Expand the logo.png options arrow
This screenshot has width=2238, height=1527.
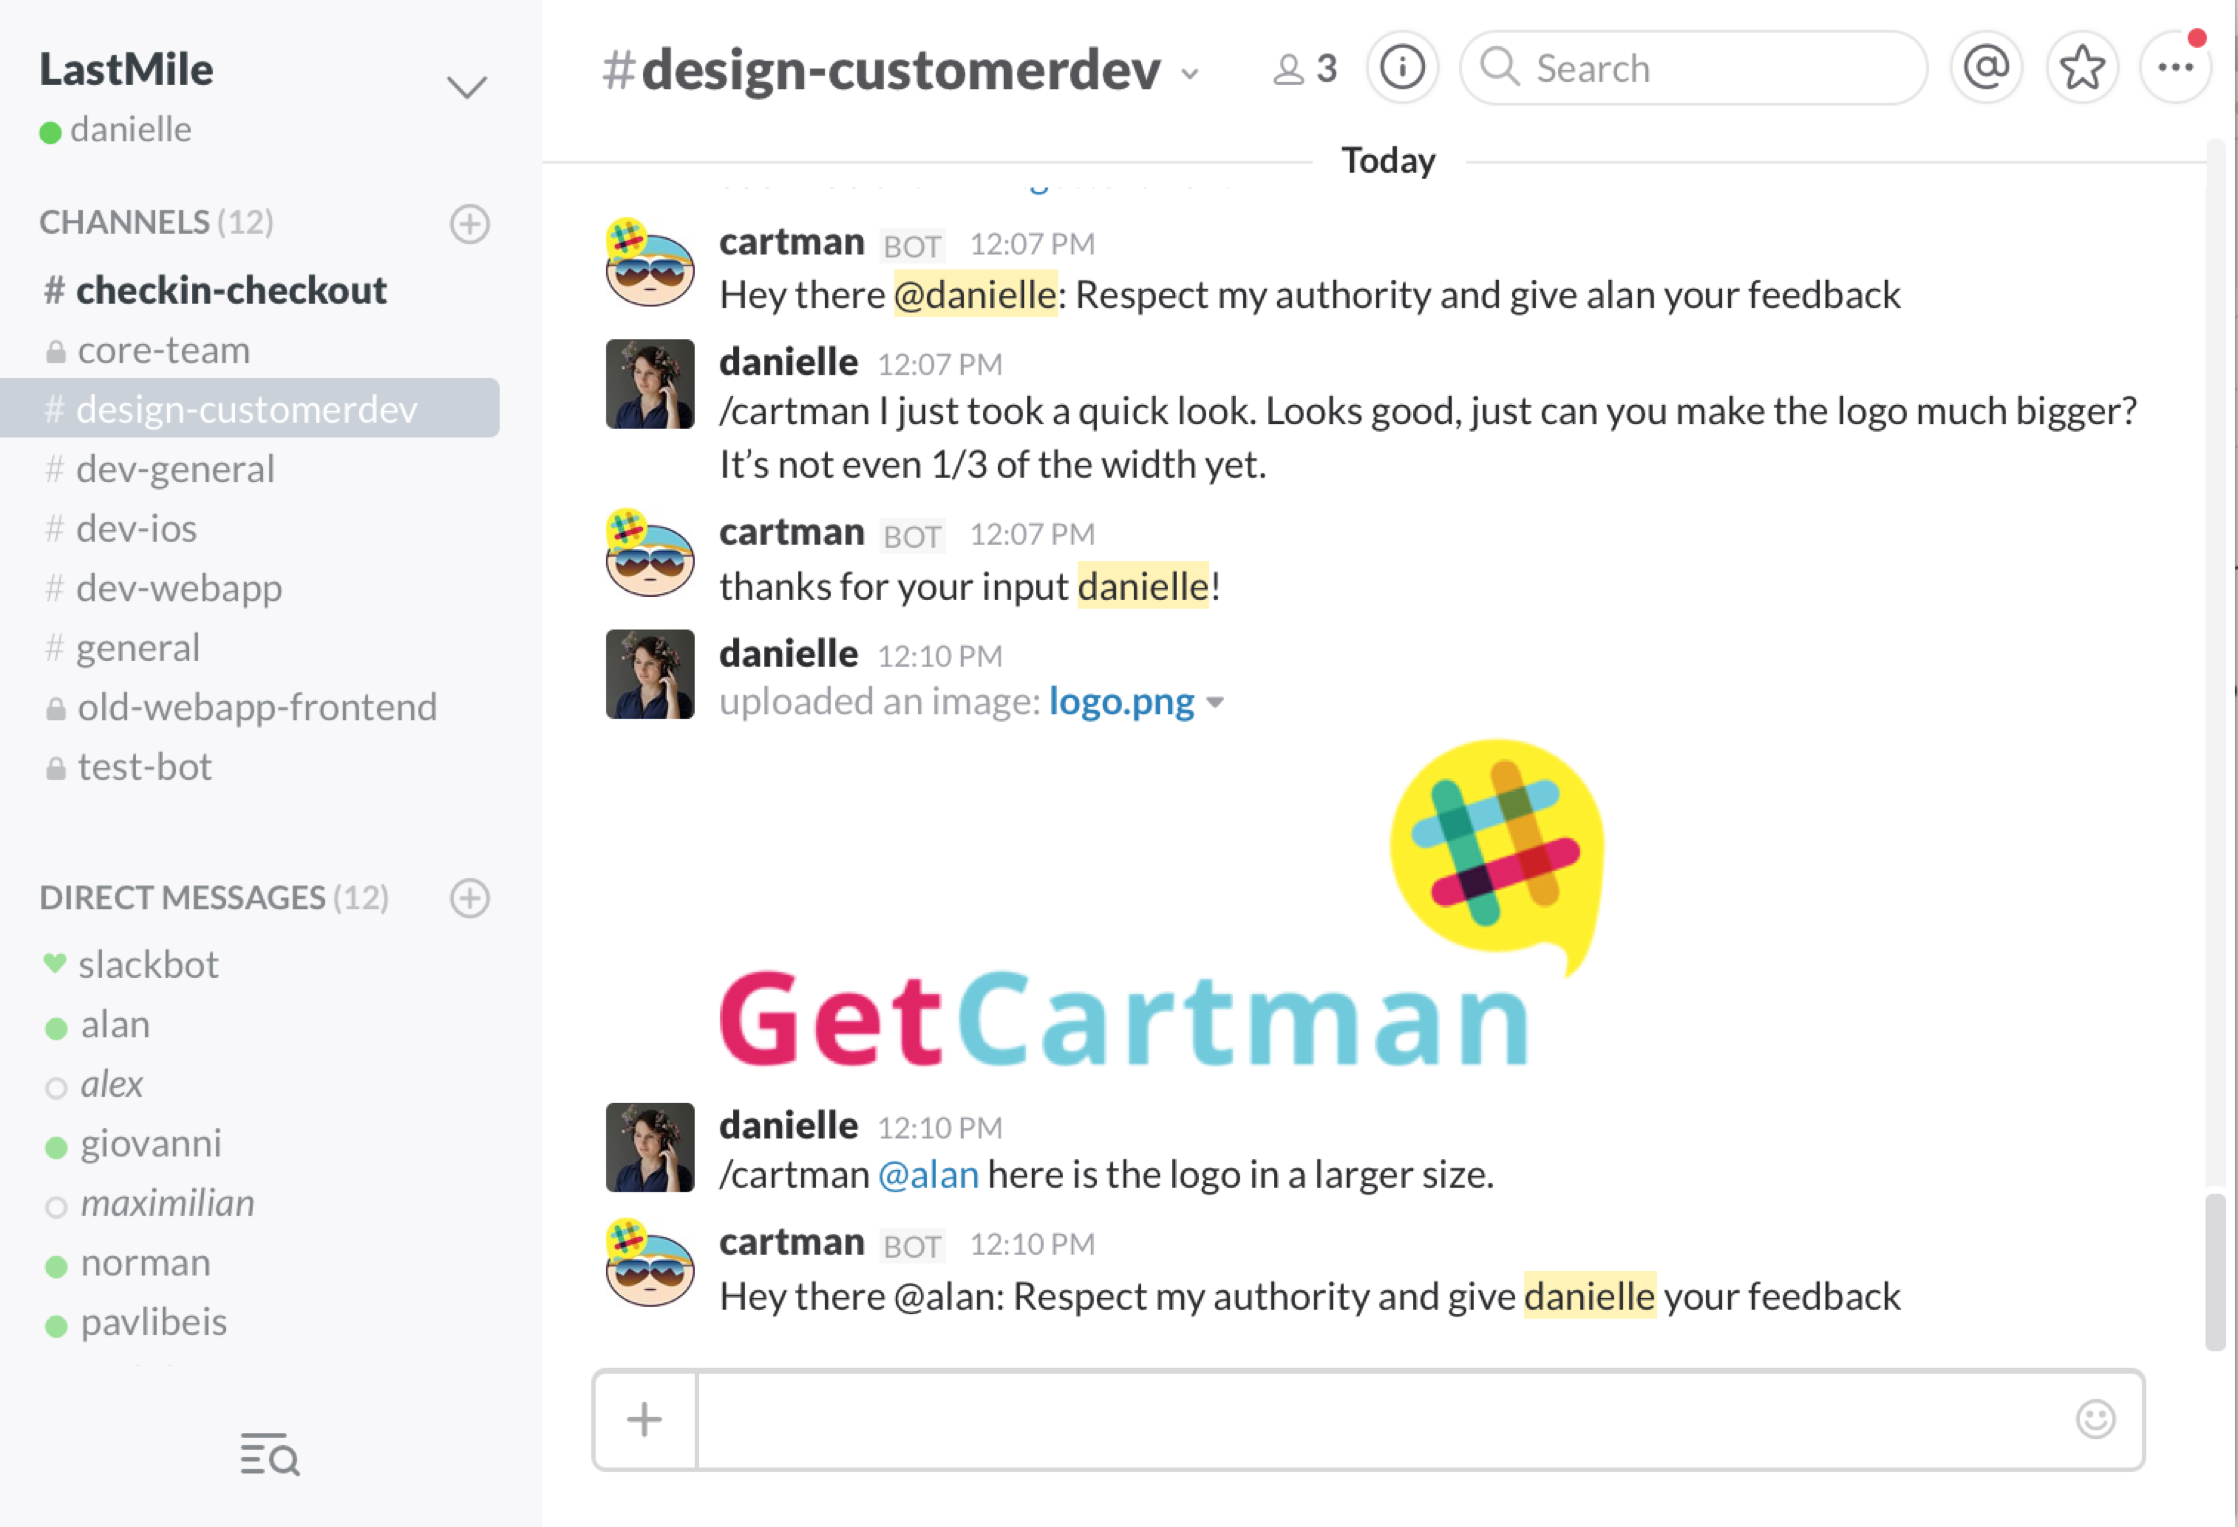point(1218,703)
